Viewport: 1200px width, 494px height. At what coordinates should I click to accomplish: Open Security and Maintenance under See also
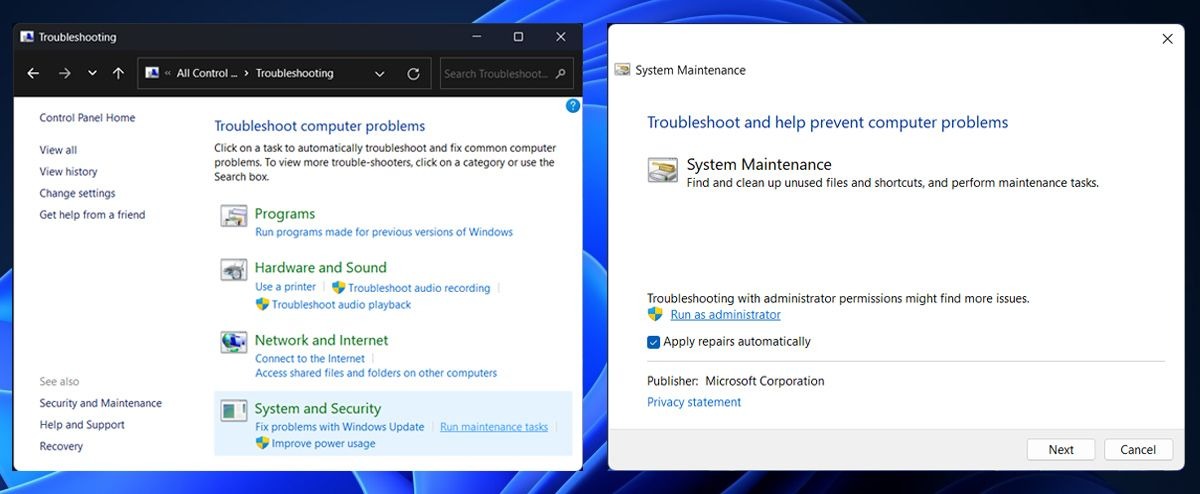click(100, 404)
